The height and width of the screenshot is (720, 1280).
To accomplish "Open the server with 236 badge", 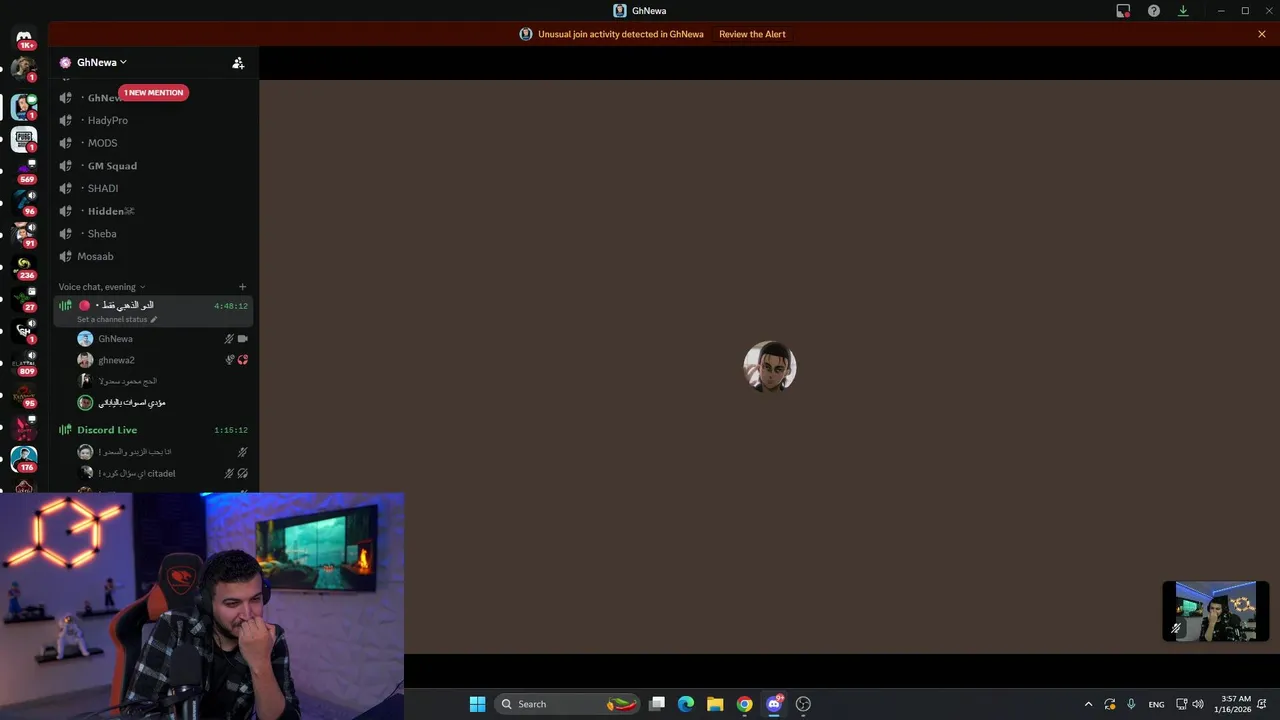I will pos(24,266).
